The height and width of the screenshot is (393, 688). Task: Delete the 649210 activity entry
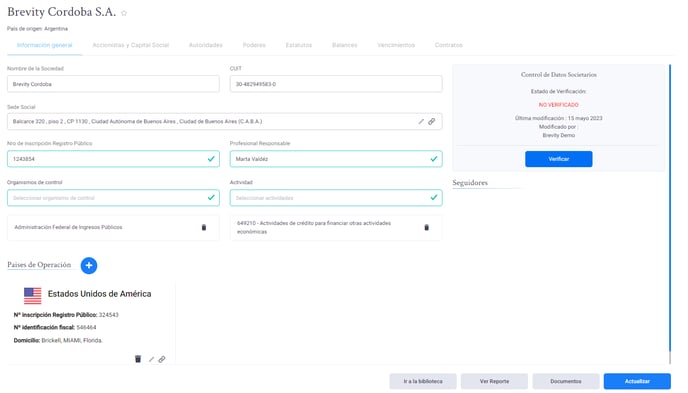(x=426, y=227)
